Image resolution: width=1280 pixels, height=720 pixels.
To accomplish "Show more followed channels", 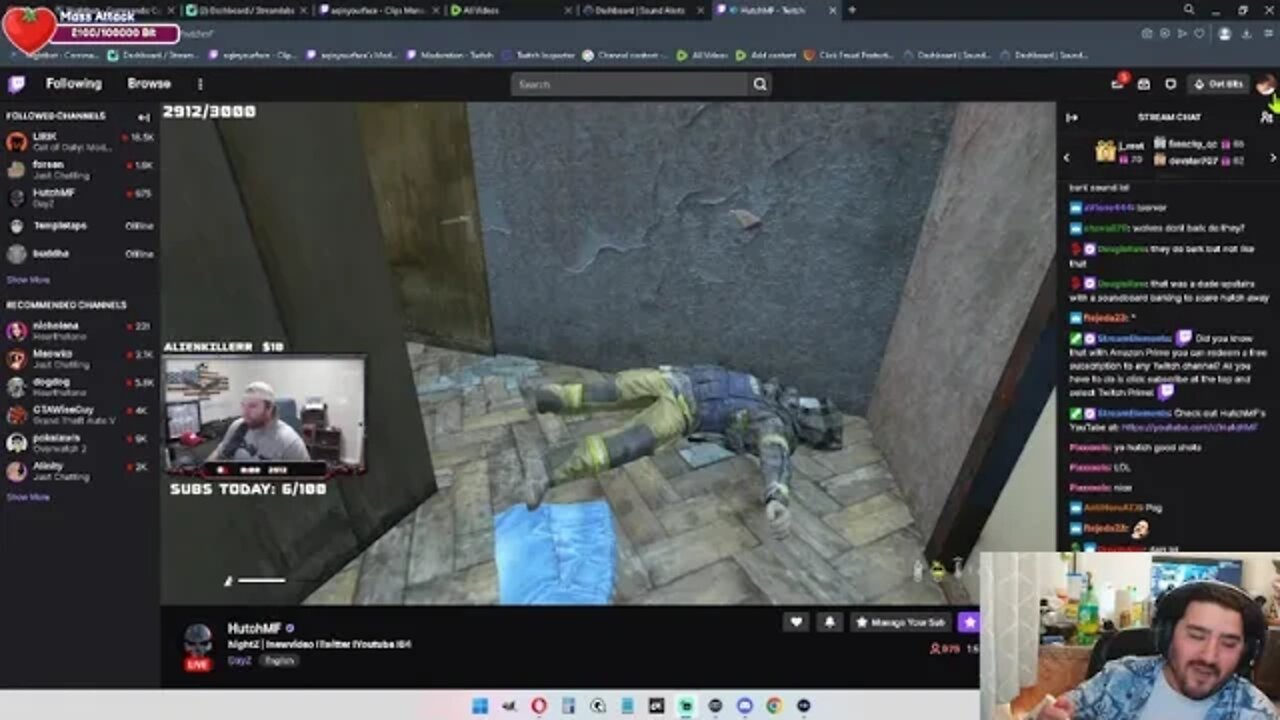I will (28, 280).
